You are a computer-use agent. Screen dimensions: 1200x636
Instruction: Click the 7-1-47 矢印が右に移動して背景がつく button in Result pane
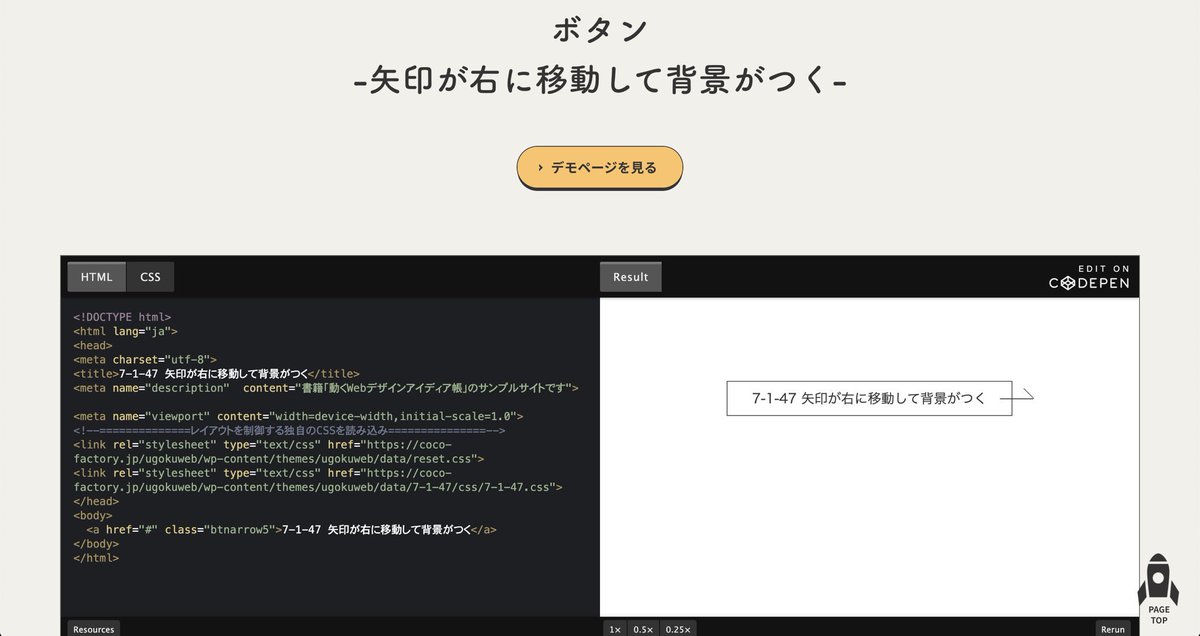pyautogui.click(x=869, y=398)
